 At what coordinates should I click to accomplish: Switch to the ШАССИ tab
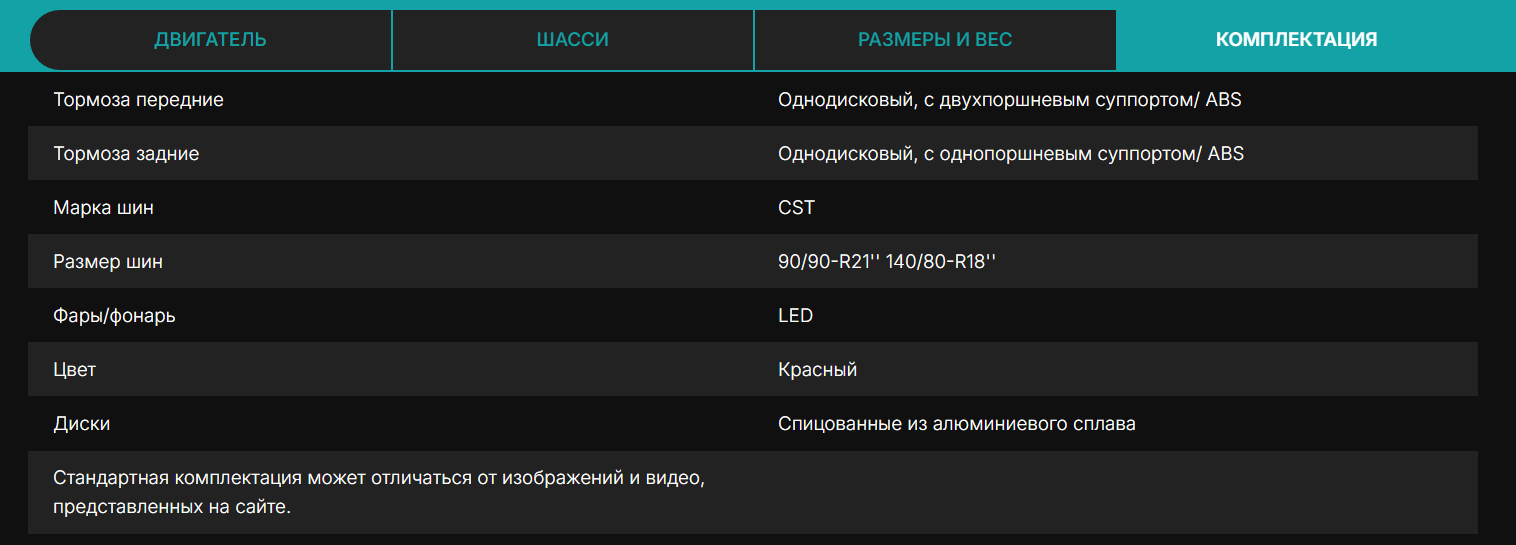(x=572, y=40)
